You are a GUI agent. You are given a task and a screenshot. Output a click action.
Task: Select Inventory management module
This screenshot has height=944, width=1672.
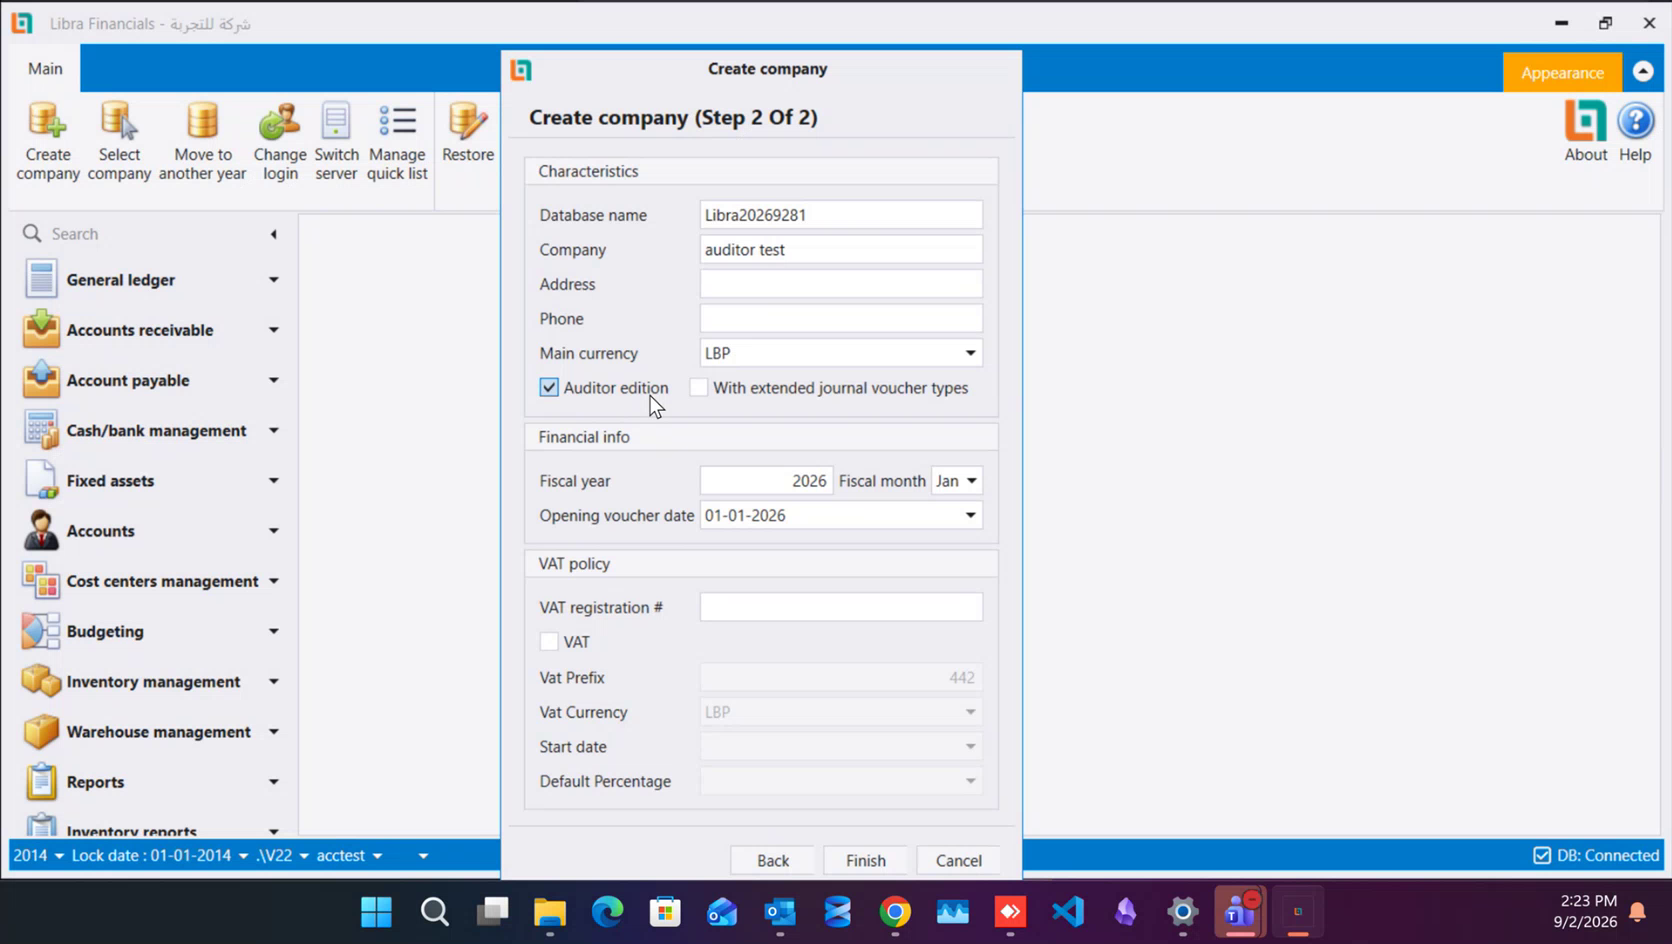coord(150,681)
